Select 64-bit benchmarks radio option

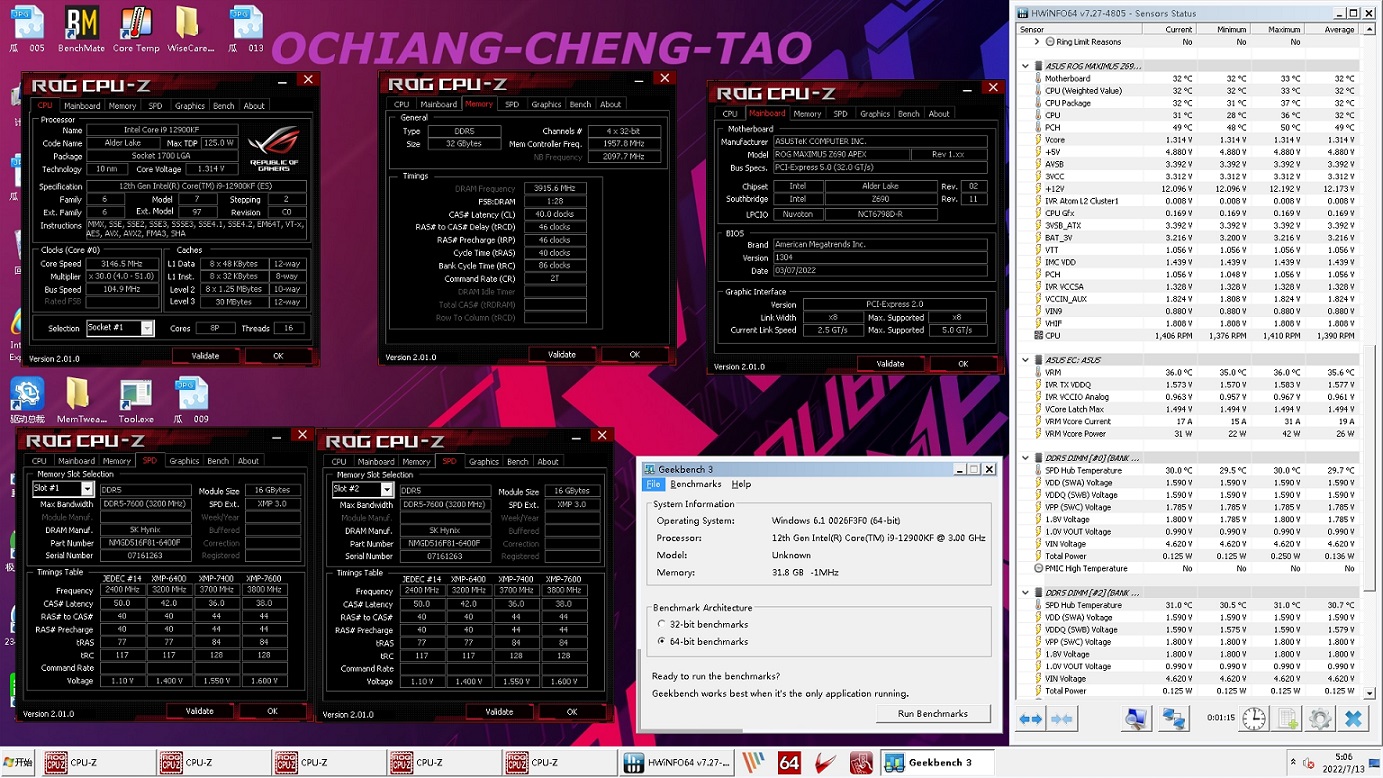click(x=661, y=642)
